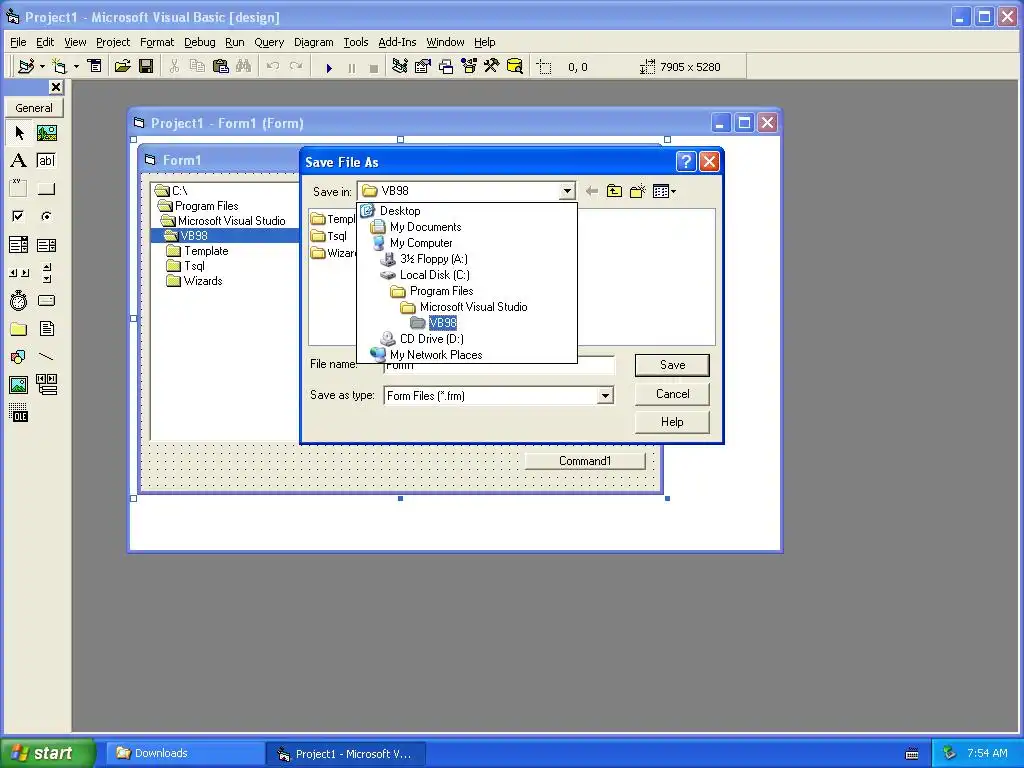
Task: Open the Save as type dropdown
Action: tap(605, 396)
